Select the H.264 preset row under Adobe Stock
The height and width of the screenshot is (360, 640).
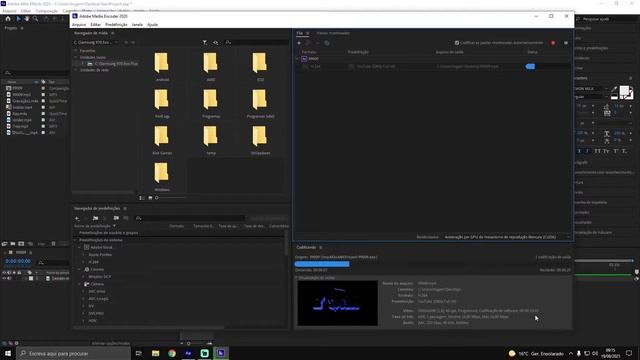(93, 262)
